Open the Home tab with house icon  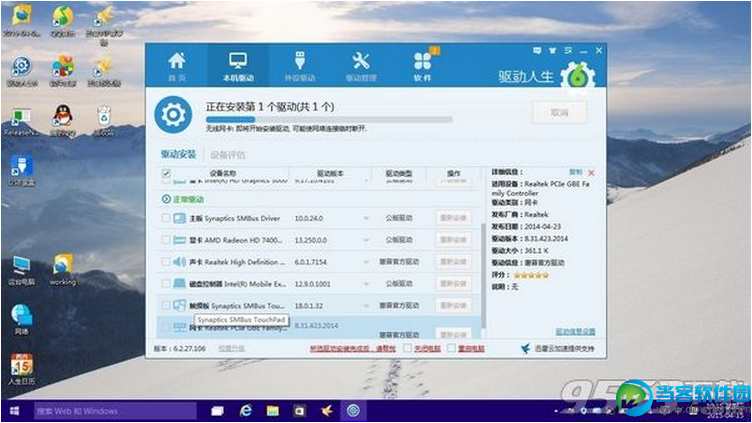pos(176,66)
